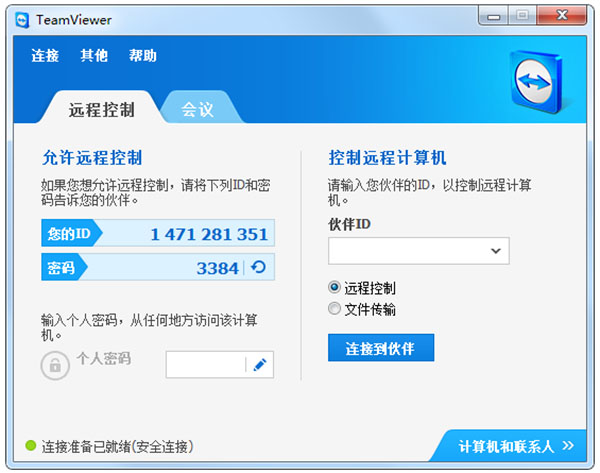Click the 控制远程计算机 heading
The height and width of the screenshot is (473, 600).
[387, 158]
